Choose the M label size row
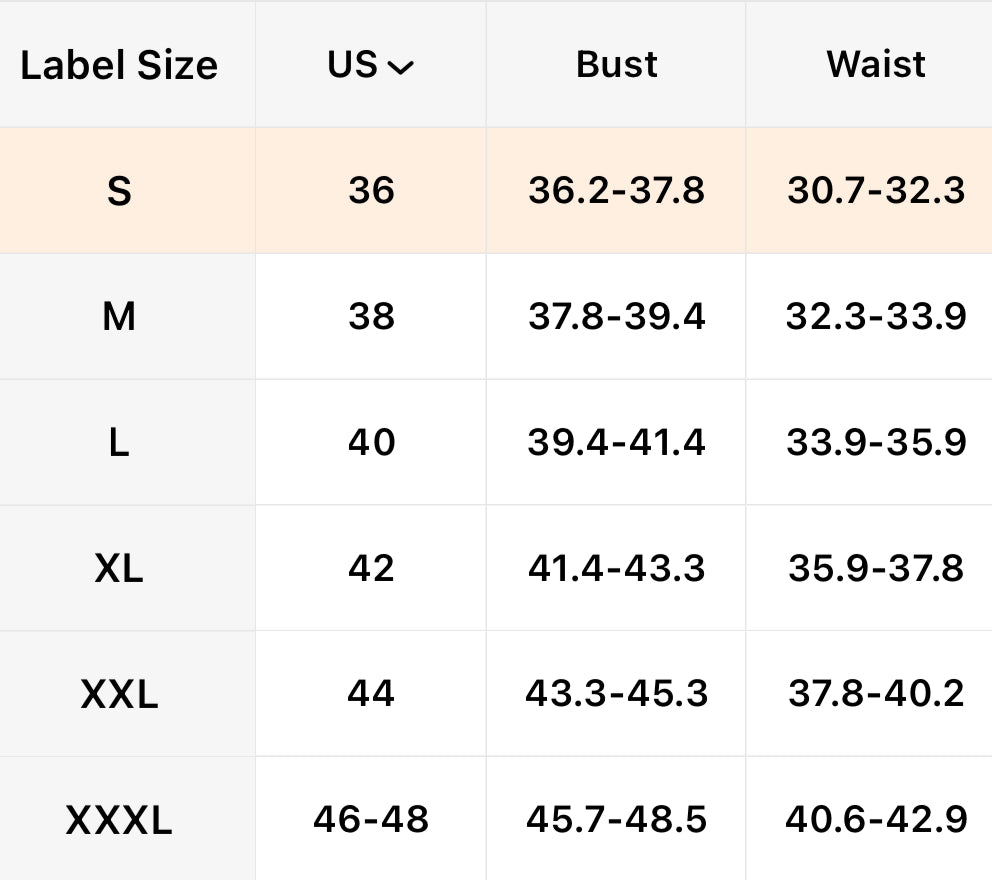Viewport: 992px width, 880px height. (119, 317)
